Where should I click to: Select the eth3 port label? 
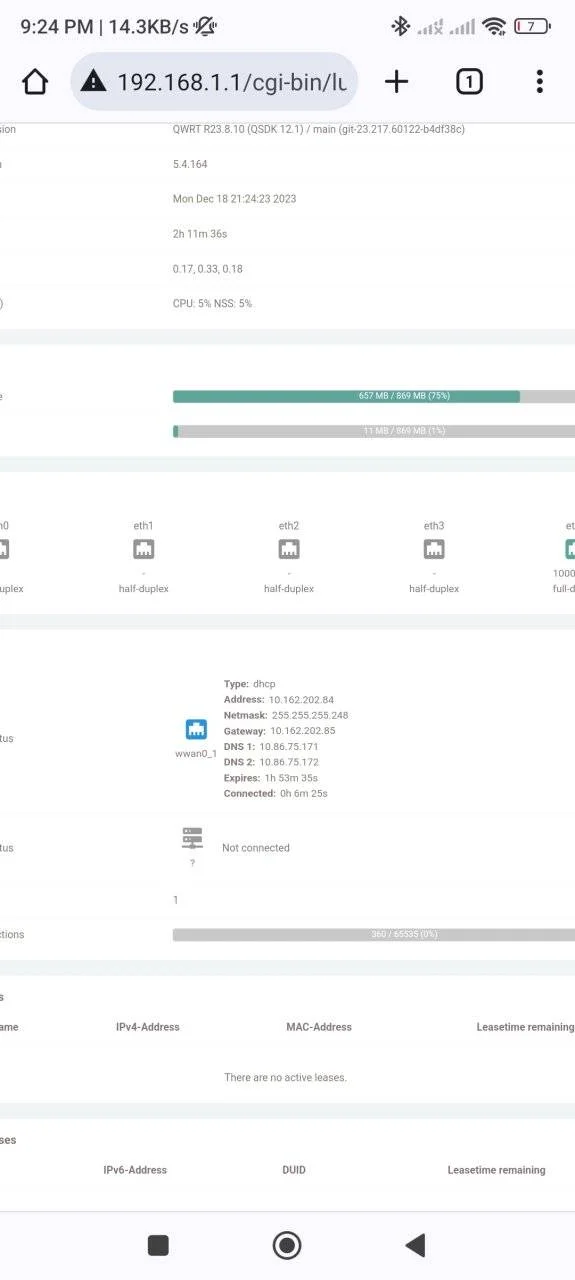434,526
